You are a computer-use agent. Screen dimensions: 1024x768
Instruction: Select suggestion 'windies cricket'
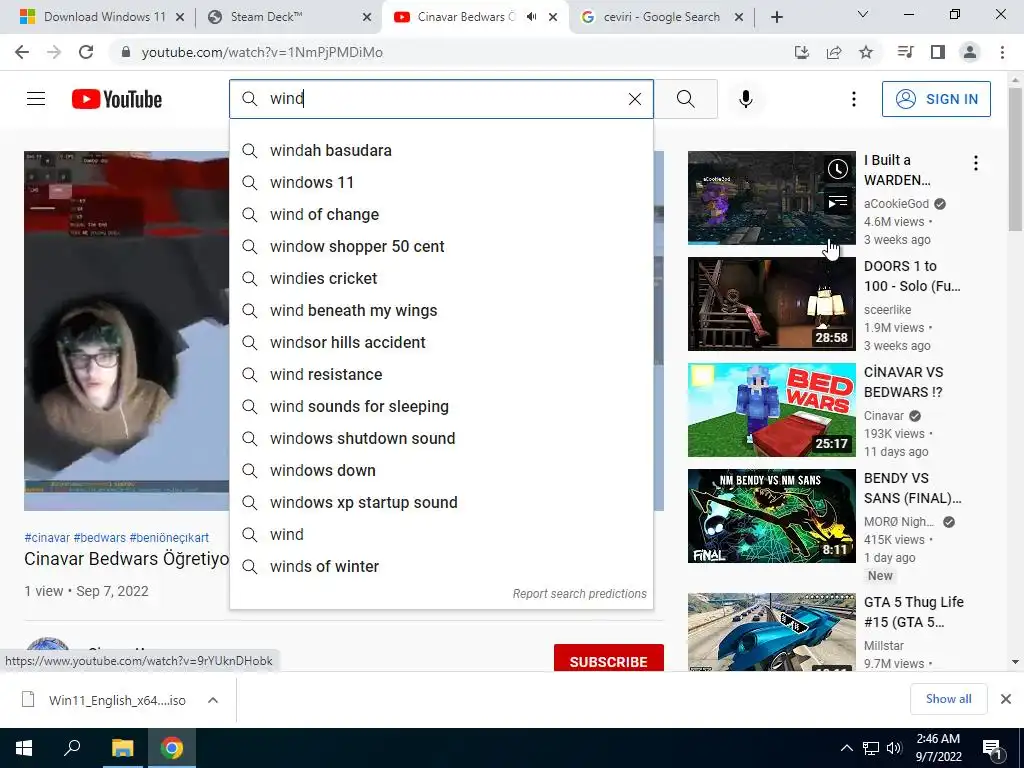coord(441,278)
